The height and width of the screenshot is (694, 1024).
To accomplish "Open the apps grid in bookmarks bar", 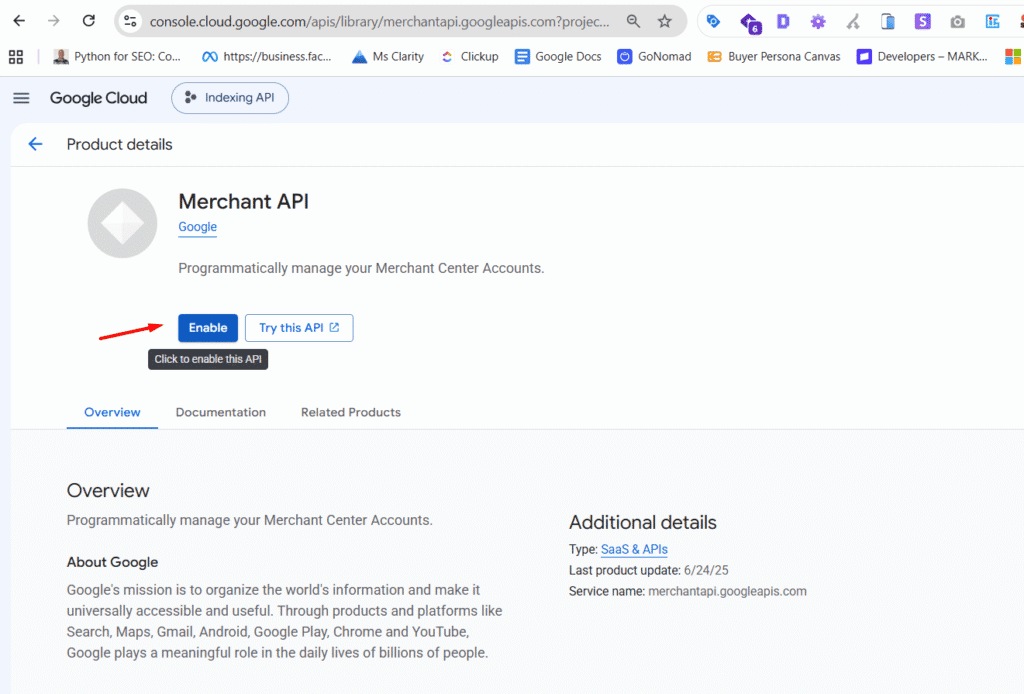I will pos(16,57).
